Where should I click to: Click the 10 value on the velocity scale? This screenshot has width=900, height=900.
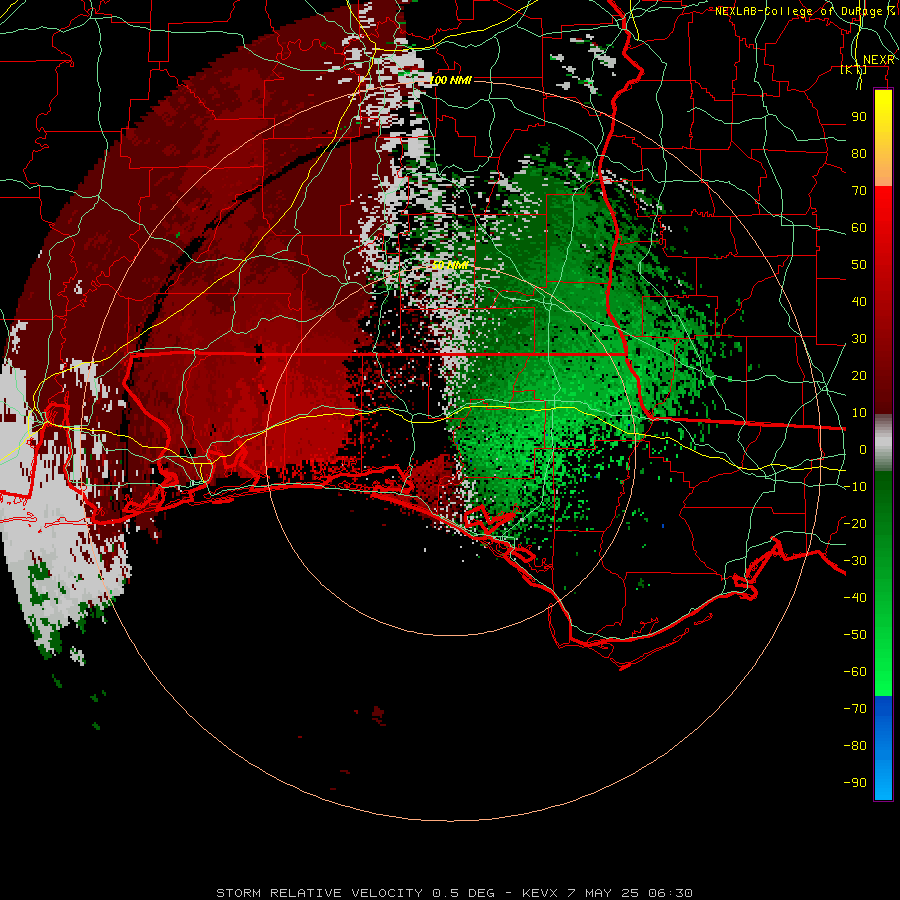[859, 413]
